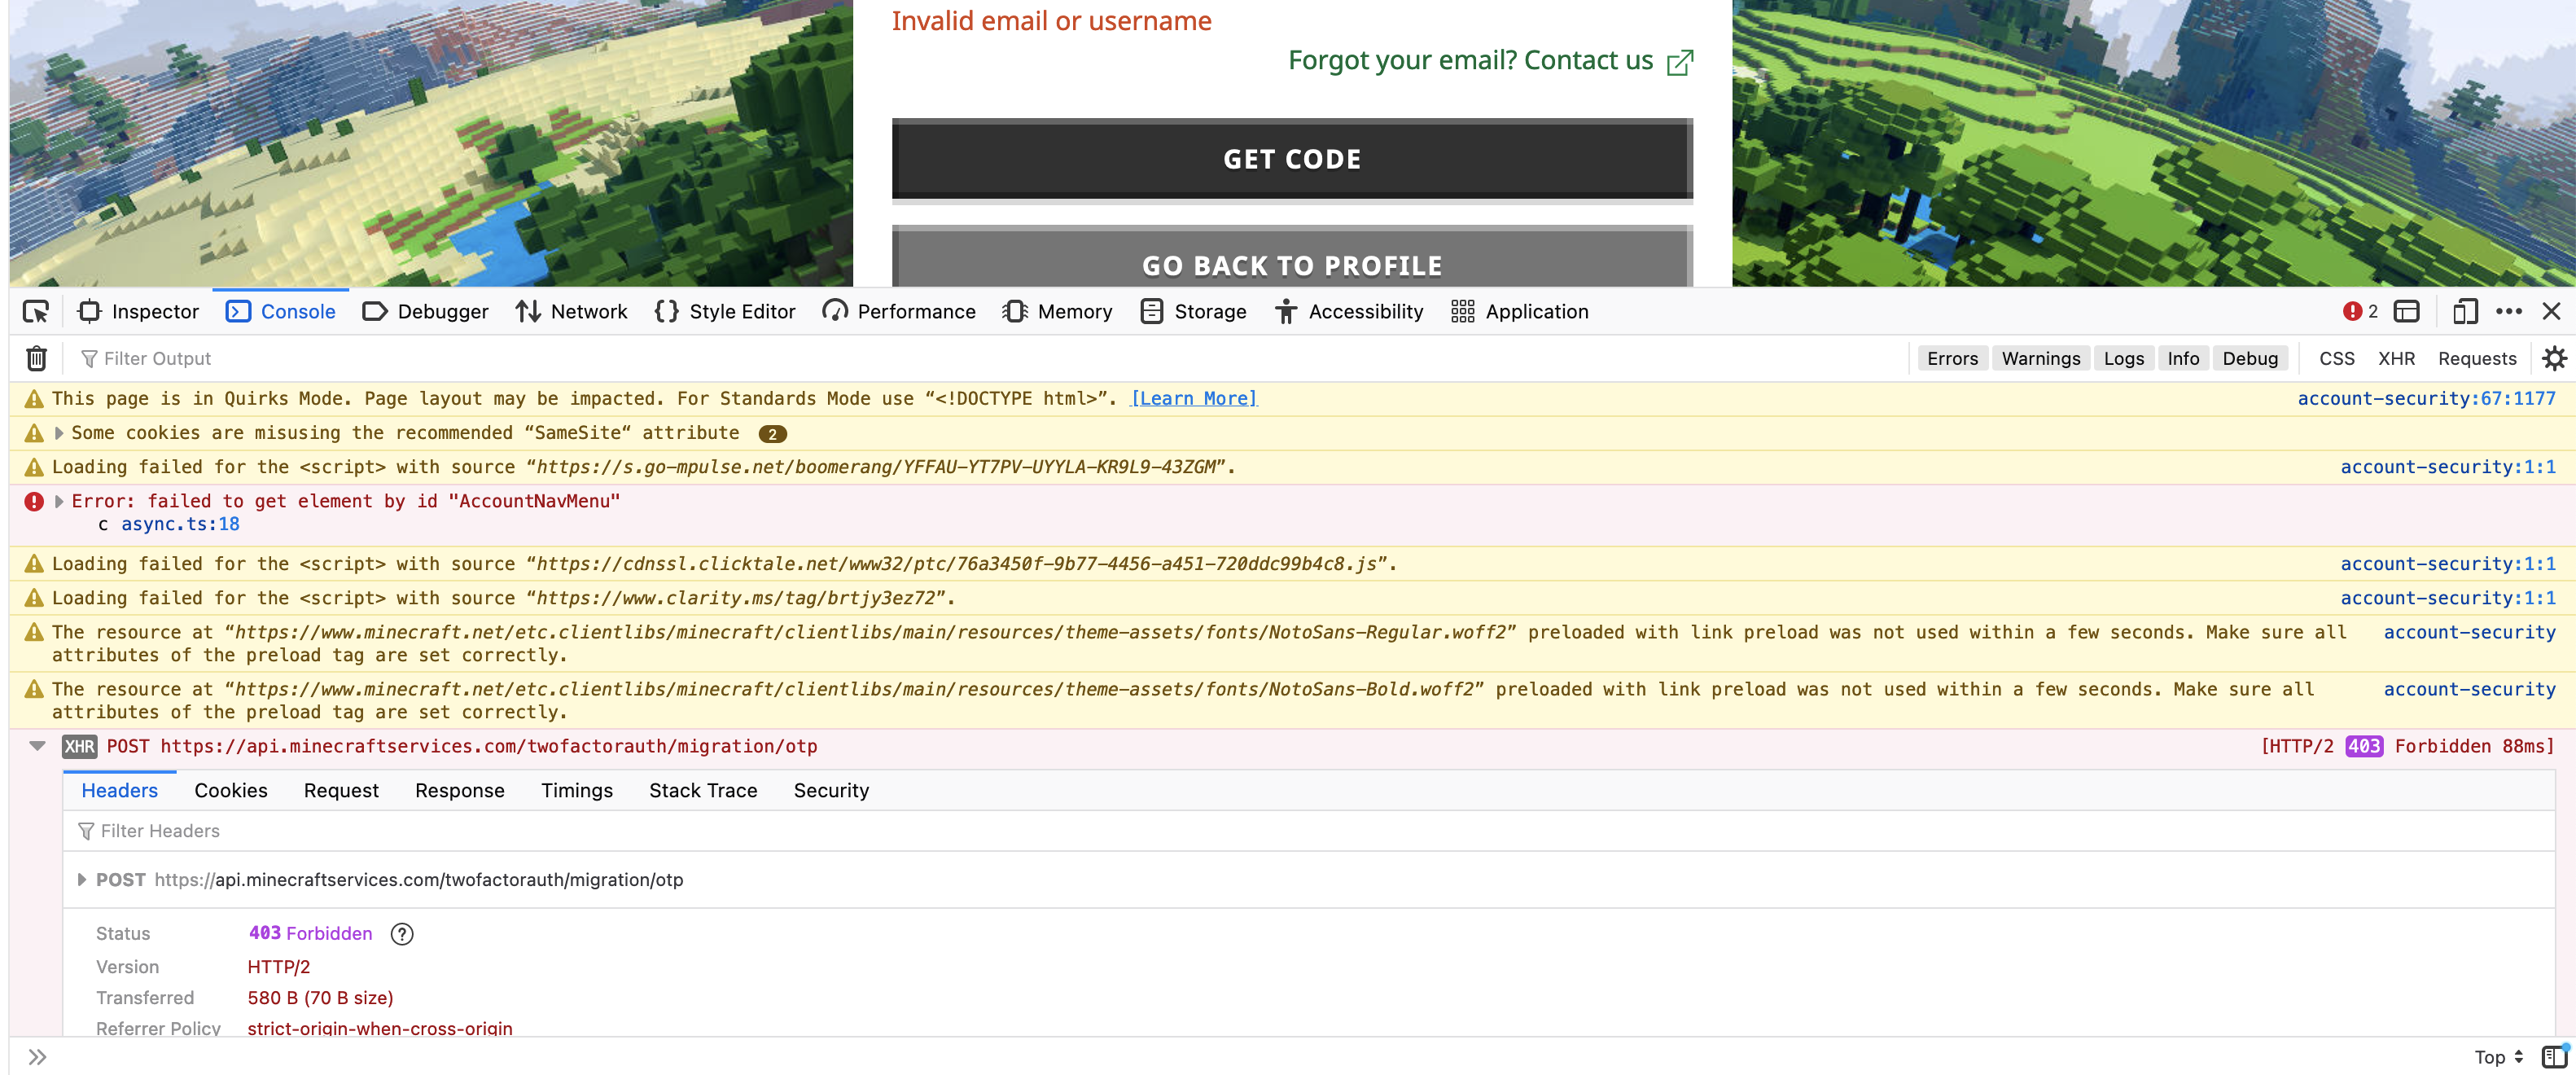Toggle the Warnings filter button
Image resolution: width=2576 pixels, height=1075 pixels.
[2040, 358]
